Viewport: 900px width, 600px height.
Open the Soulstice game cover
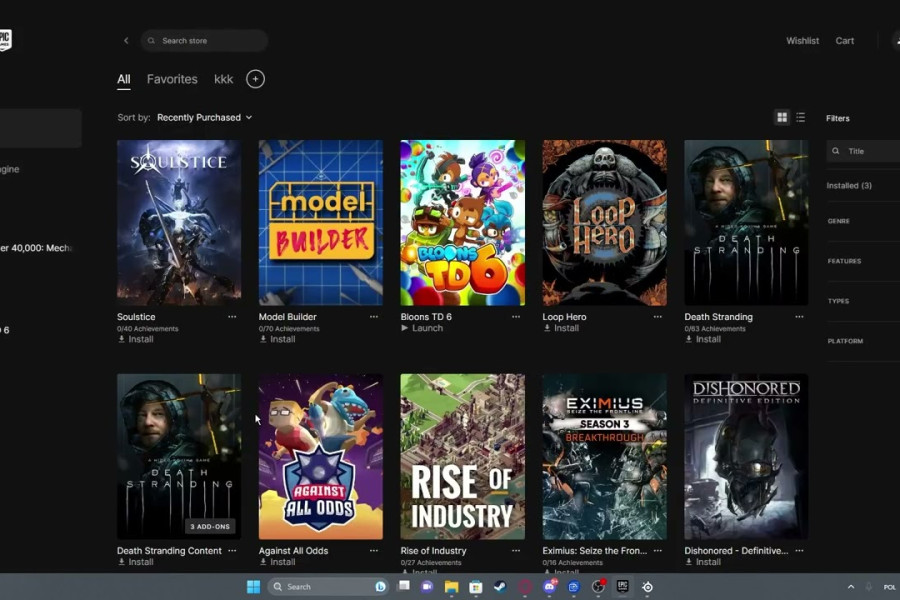point(179,223)
